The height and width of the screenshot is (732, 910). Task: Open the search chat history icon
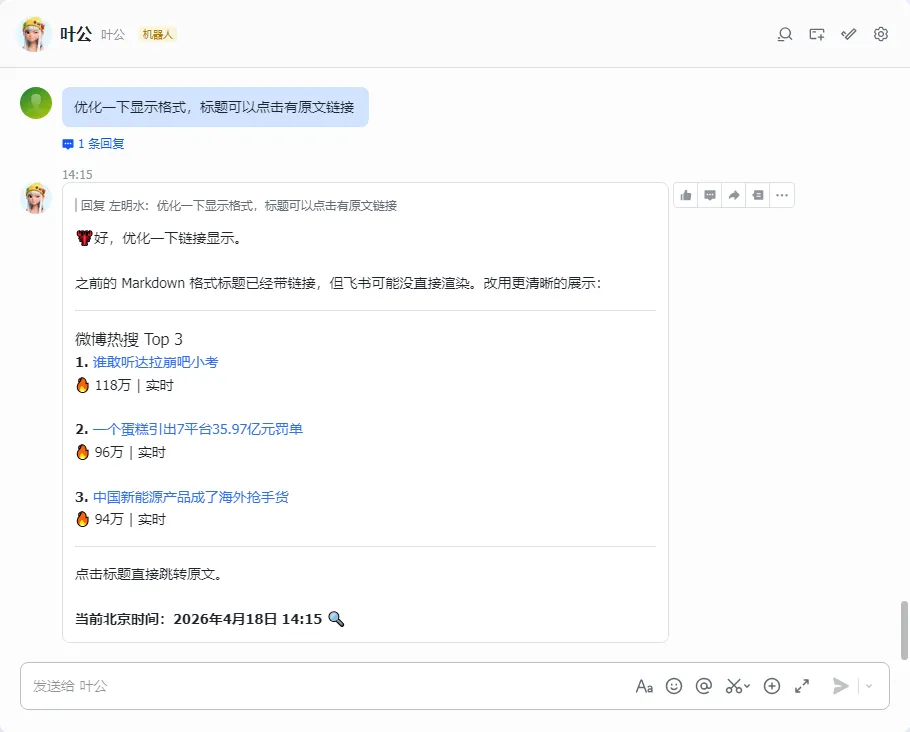pyautogui.click(x=785, y=34)
